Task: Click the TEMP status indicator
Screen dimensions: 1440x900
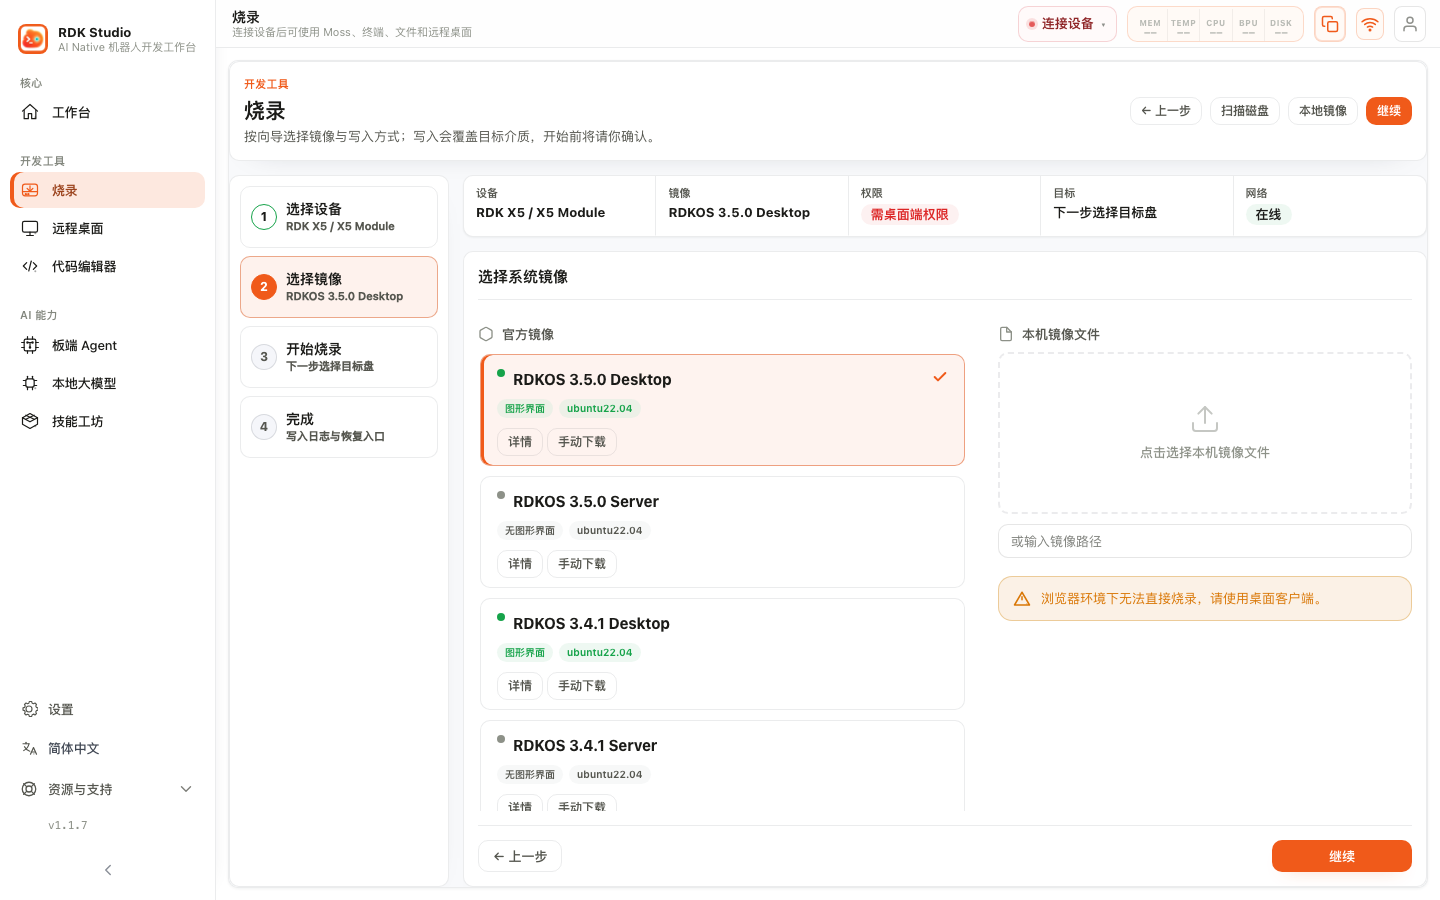Action: tap(1183, 25)
